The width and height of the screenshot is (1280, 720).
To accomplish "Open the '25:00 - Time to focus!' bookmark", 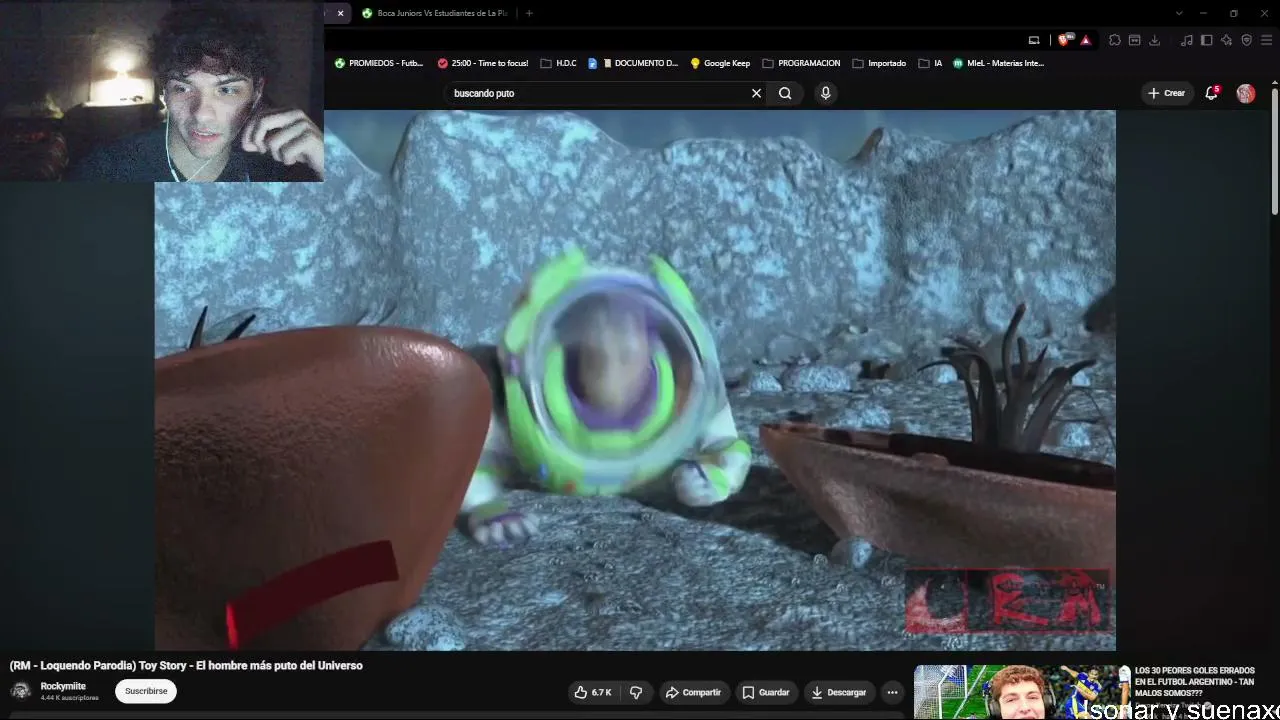I will 482,63.
